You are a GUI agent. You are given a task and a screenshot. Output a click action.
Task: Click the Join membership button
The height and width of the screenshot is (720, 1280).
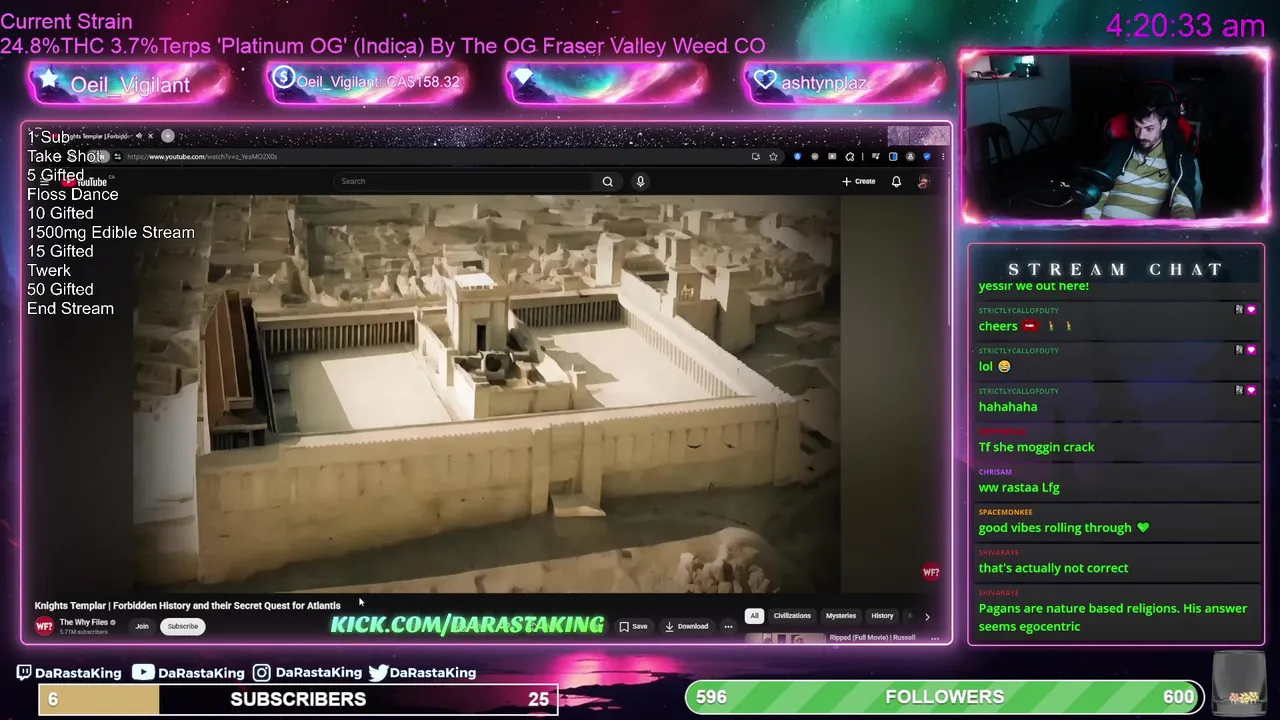(142, 626)
